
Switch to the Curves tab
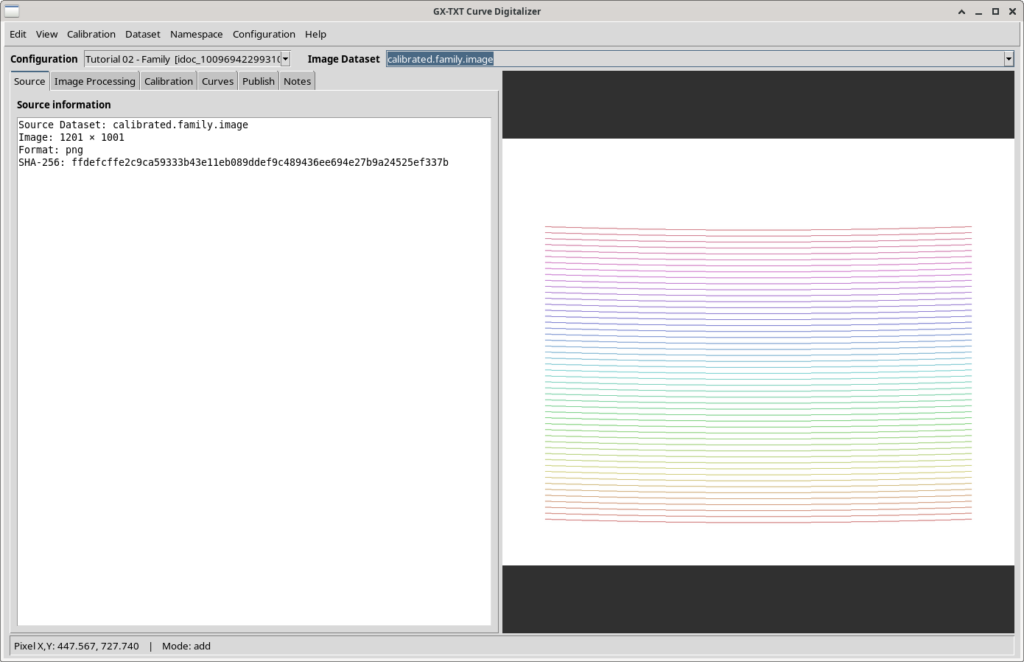[x=217, y=81]
